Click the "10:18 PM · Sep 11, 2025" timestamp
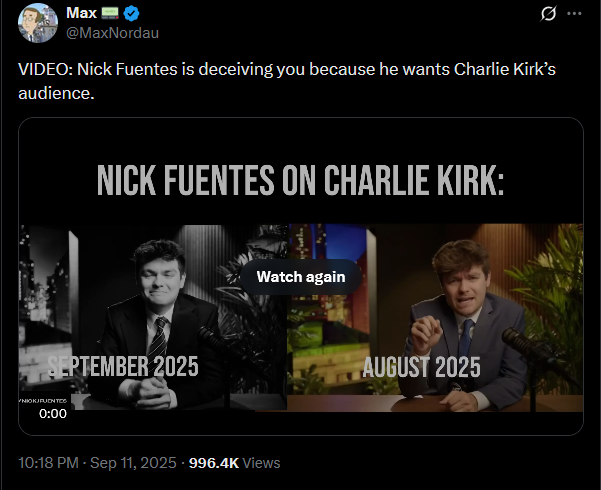 95,463
